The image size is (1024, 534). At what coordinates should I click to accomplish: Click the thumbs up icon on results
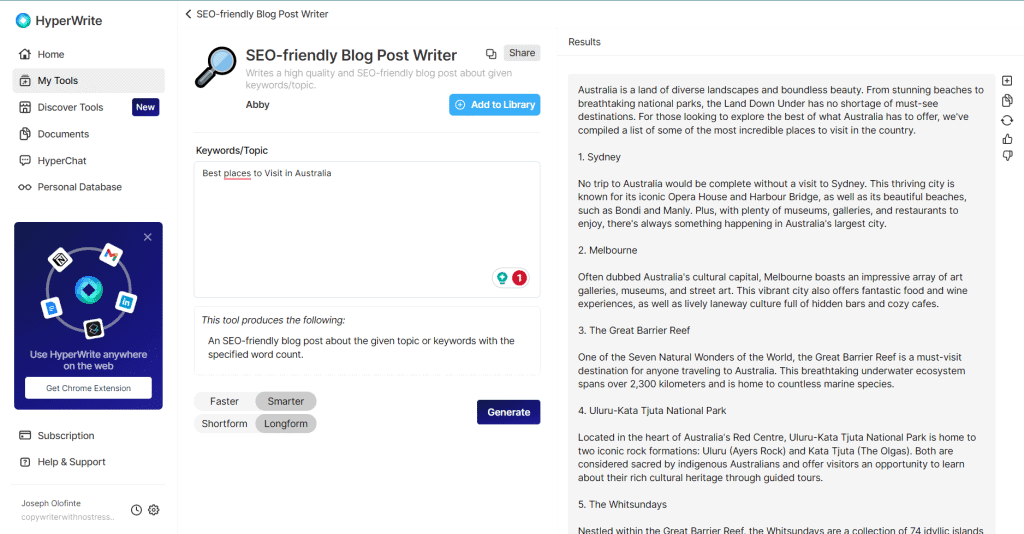pyautogui.click(x=1007, y=139)
